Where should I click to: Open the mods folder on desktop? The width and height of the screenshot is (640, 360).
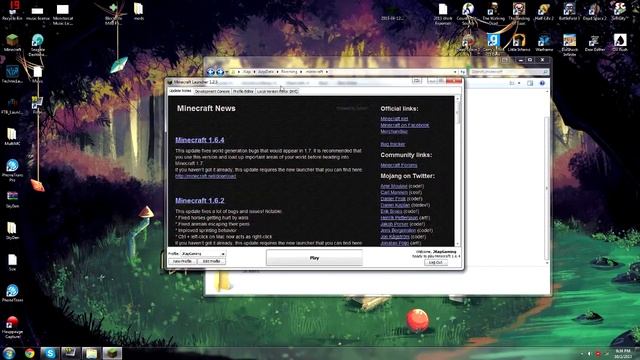[x=138, y=11]
